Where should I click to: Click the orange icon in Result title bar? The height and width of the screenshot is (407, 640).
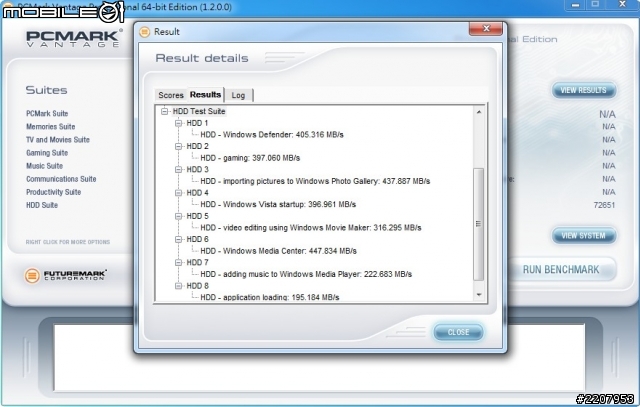coord(144,31)
